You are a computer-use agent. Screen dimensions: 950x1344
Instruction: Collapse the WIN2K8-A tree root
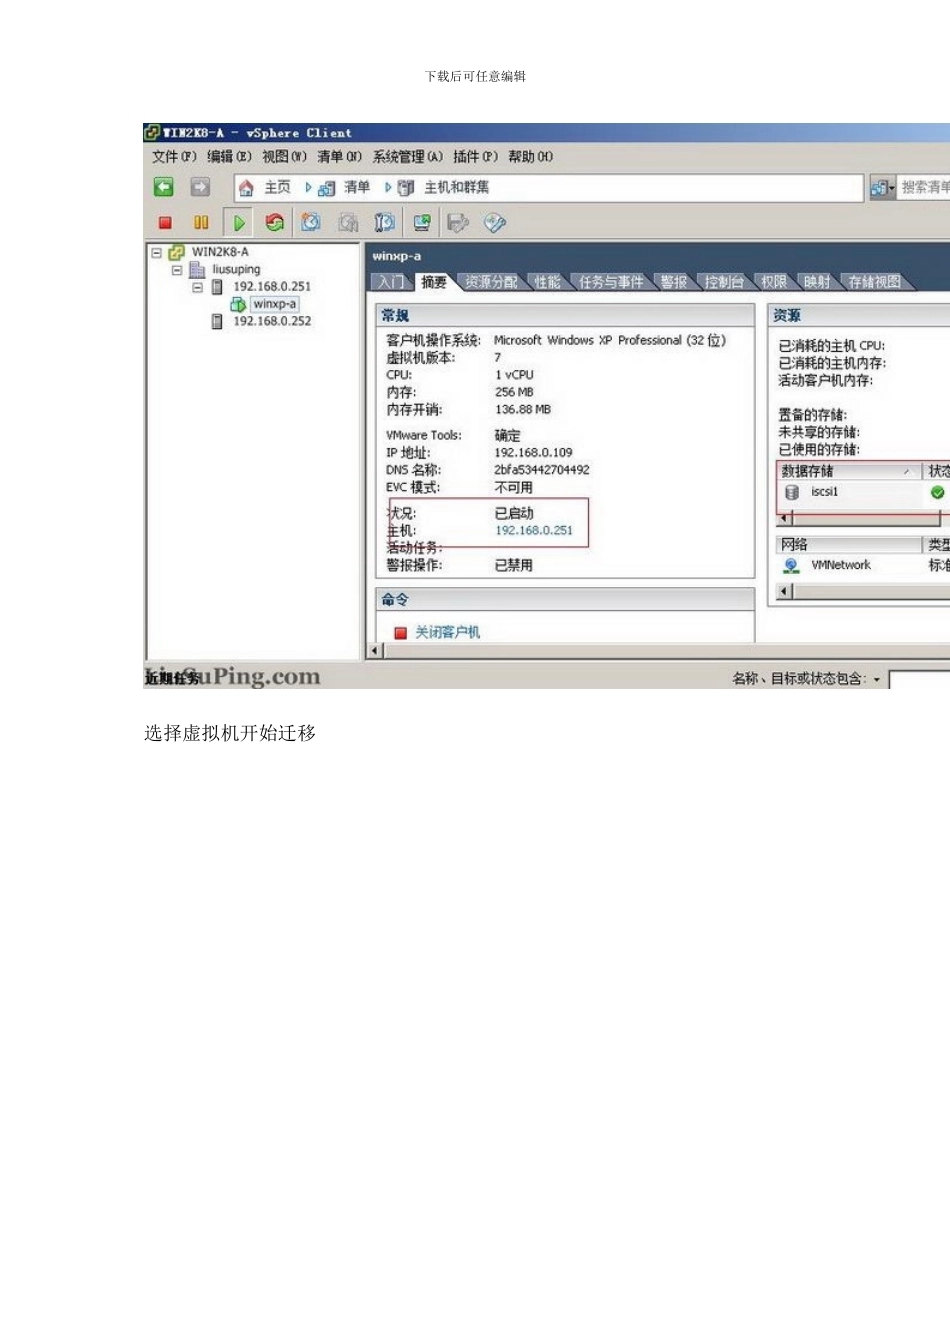pos(156,252)
